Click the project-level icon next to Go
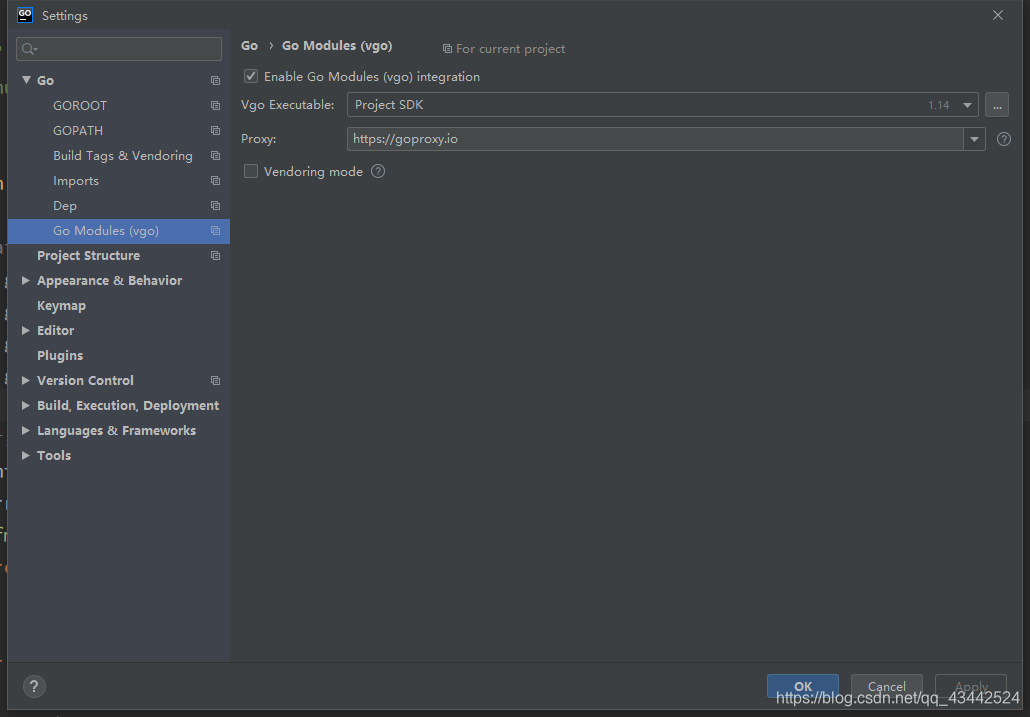Viewport: 1030px width, 717px height. 215,80
